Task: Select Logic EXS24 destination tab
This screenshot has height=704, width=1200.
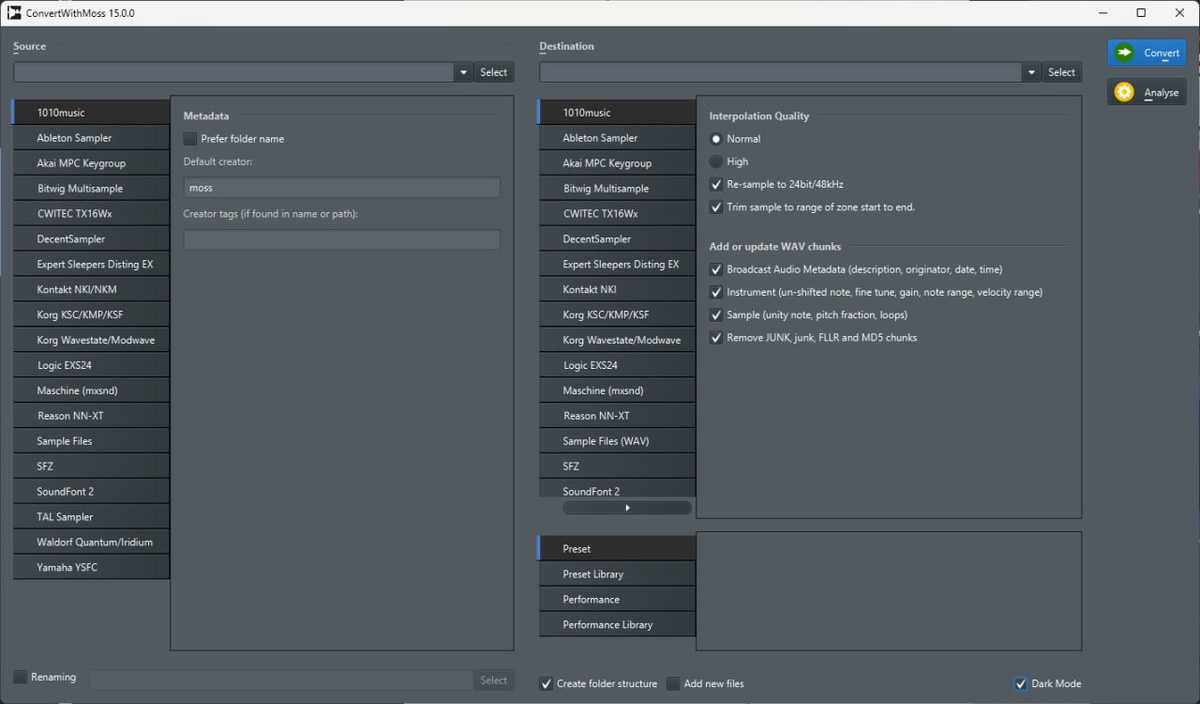Action: [x=617, y=365]
